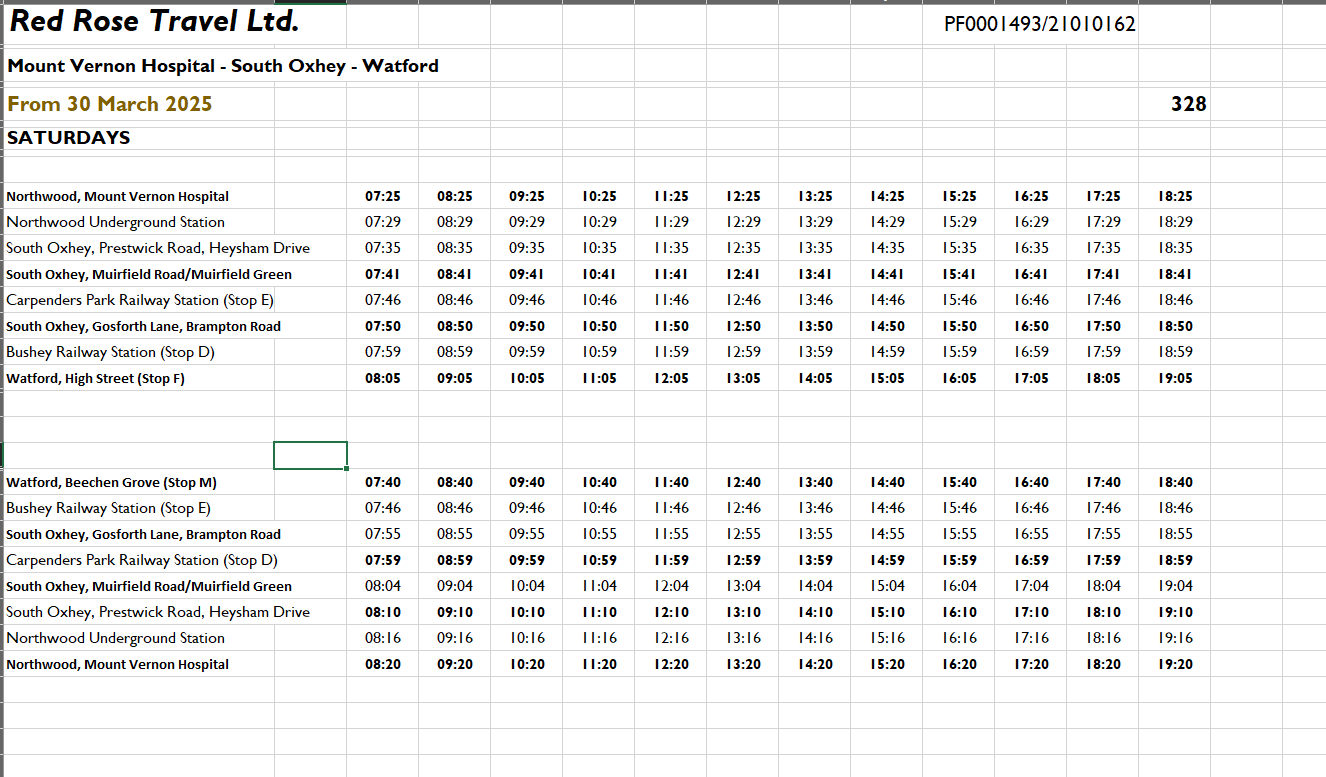Select 13:40 in Watford, Beechen Grove row
Screen dimensions: 1326x777
(x=815, y=482)
